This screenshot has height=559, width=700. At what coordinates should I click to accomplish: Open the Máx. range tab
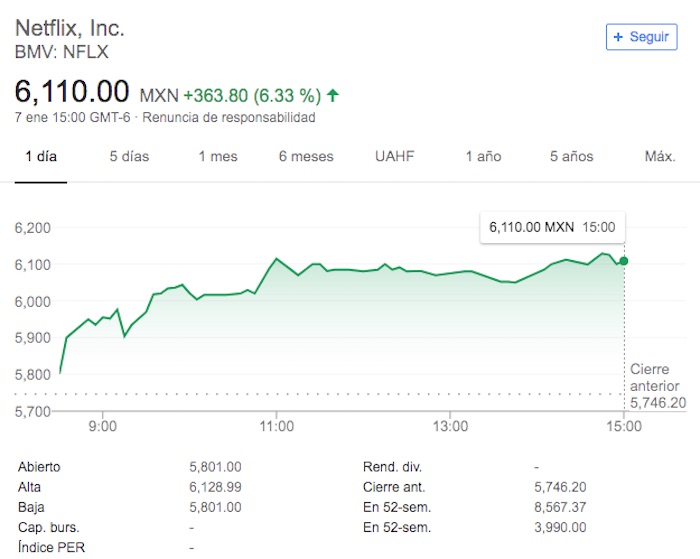pos(660,156)
